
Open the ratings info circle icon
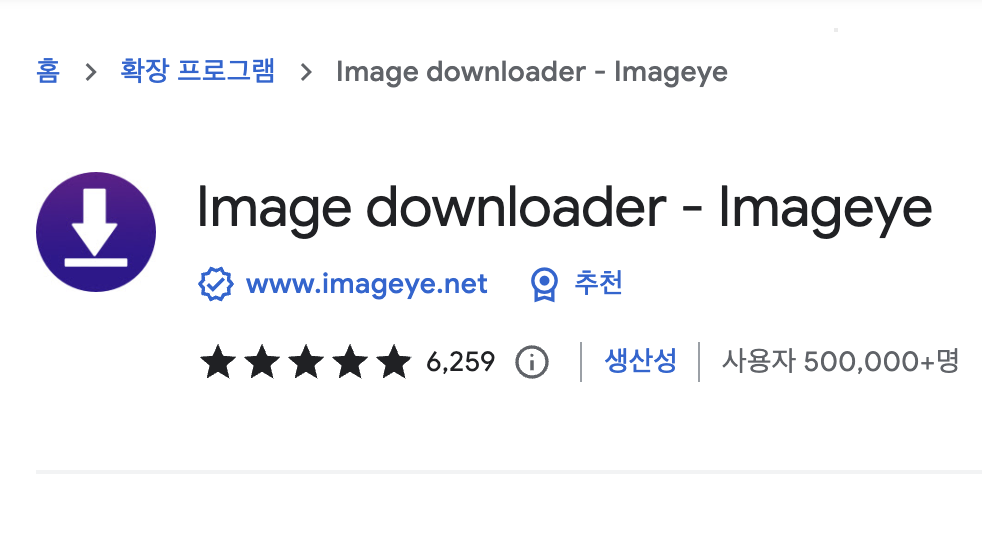pyautogui.click(x=532, y=362)
